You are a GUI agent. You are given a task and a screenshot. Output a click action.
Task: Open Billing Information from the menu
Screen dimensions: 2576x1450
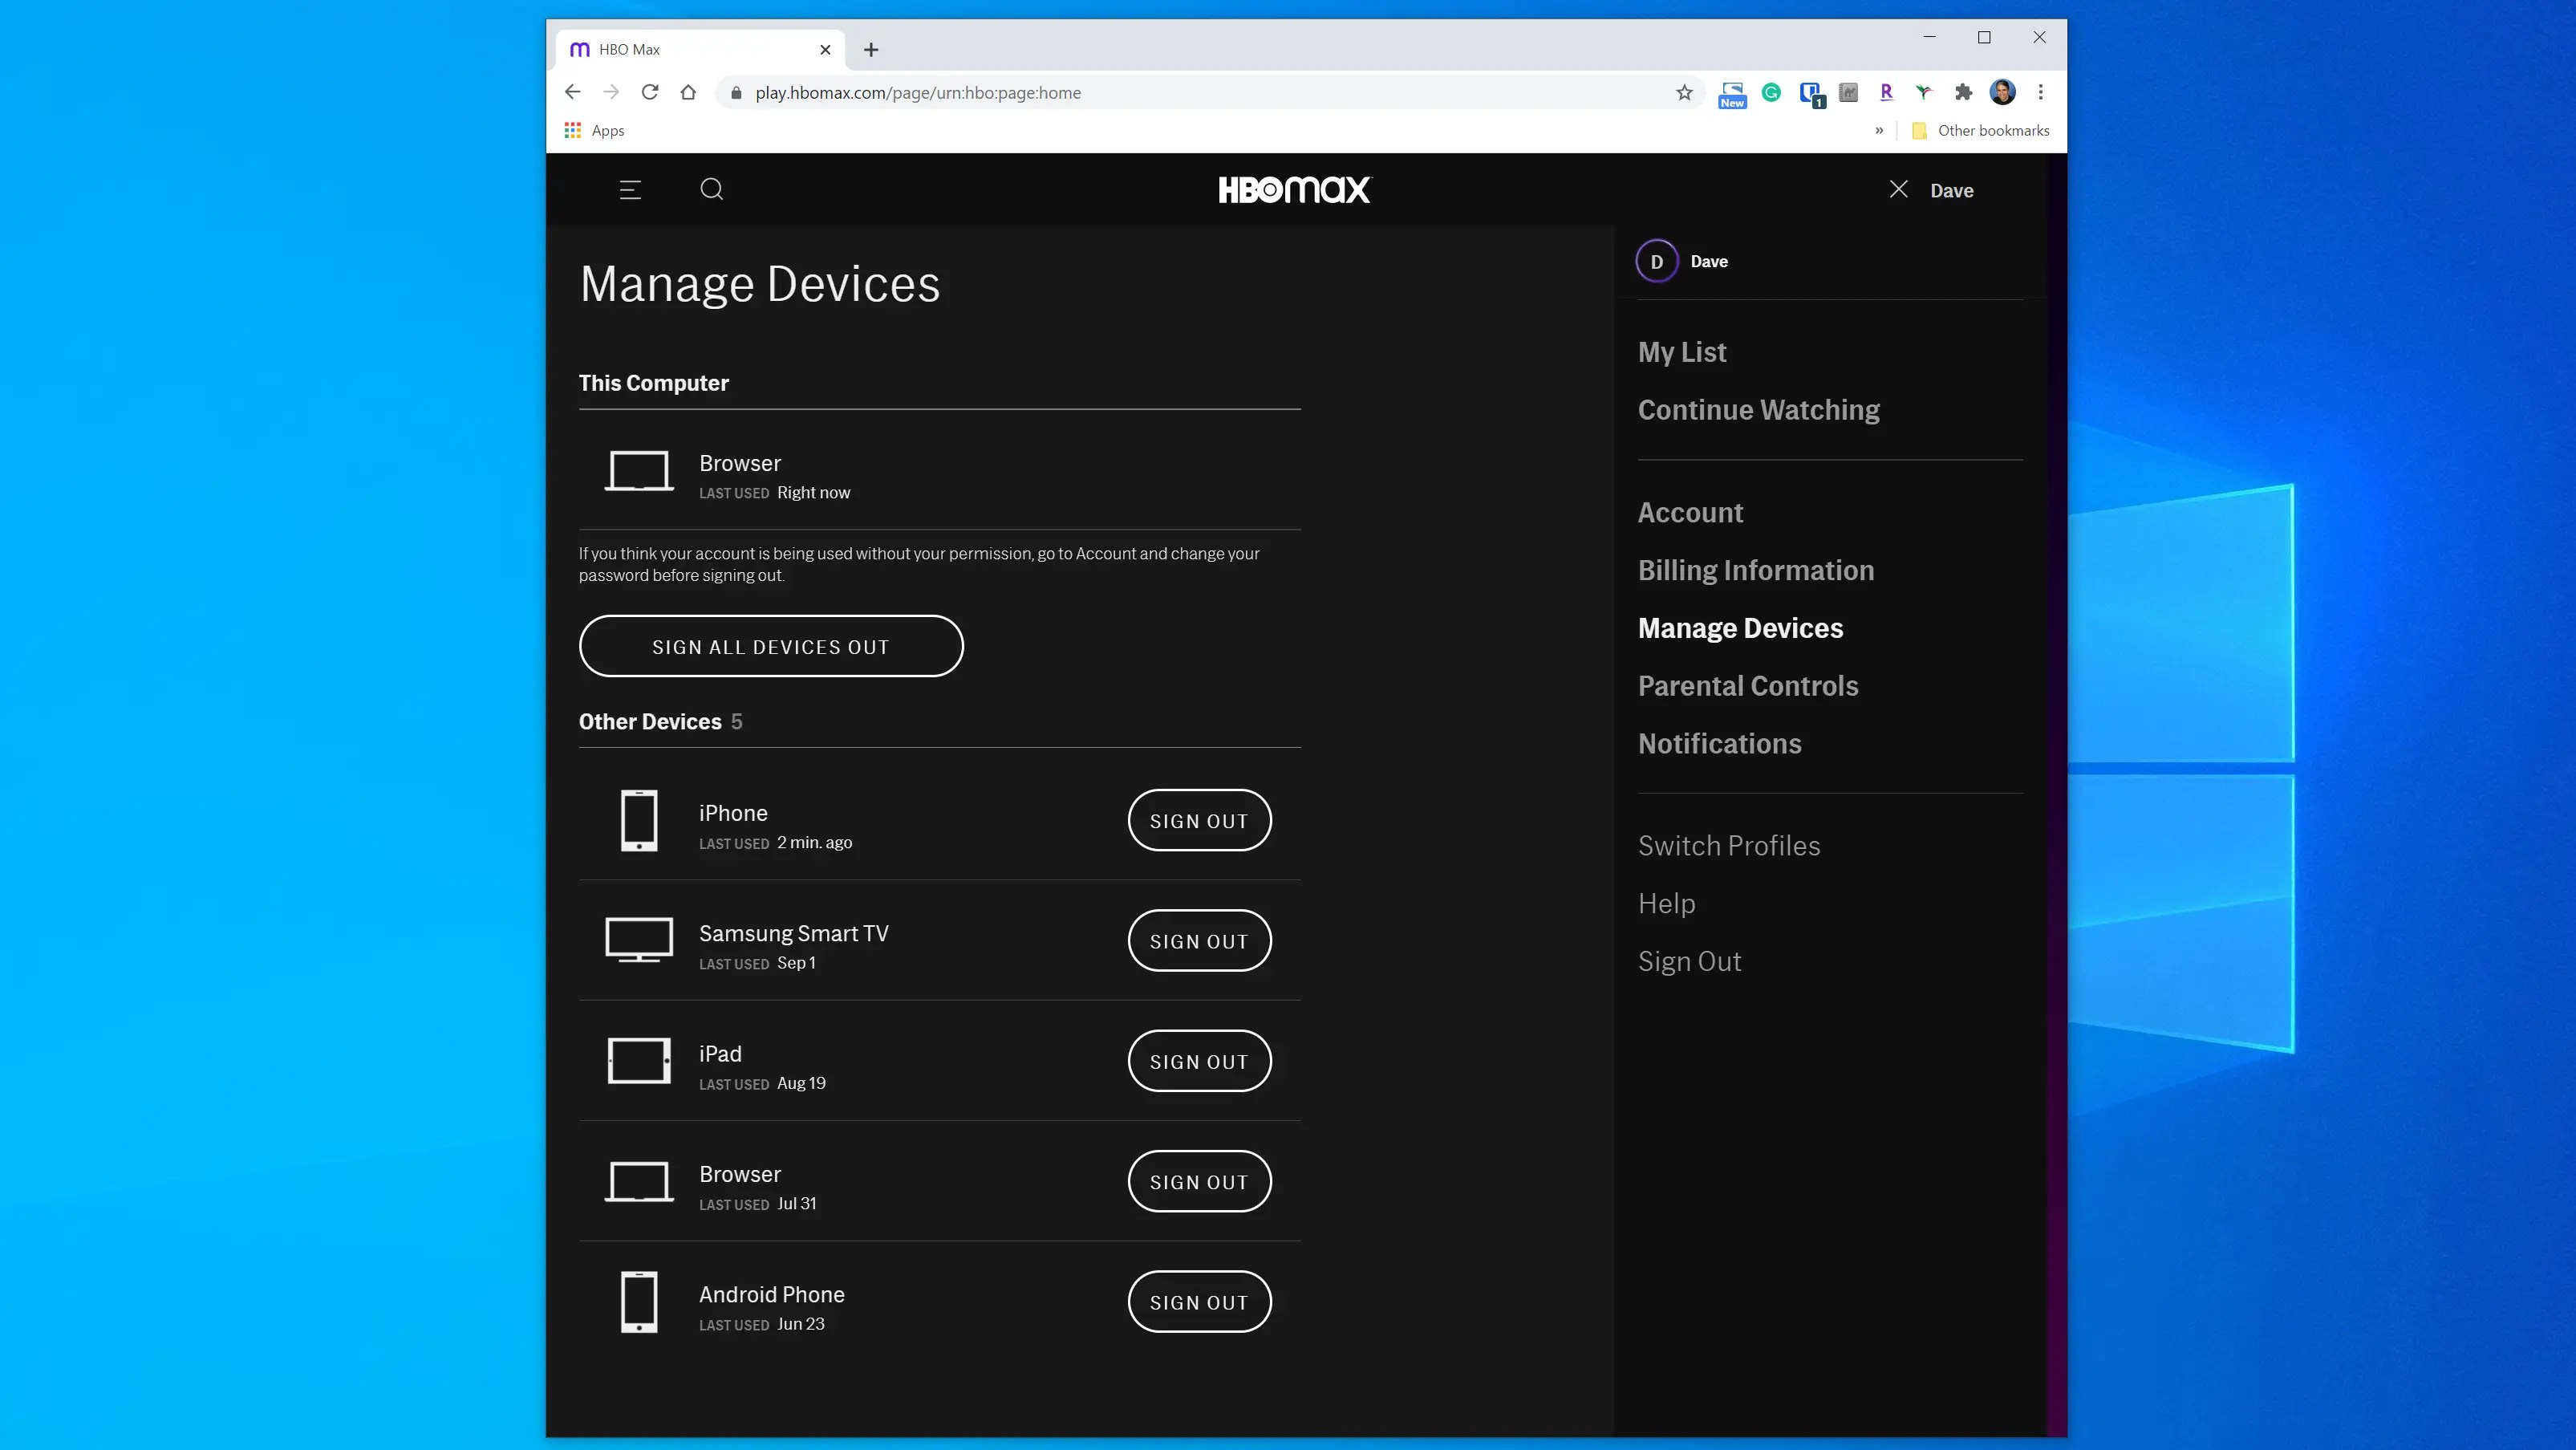[1755, 570]
